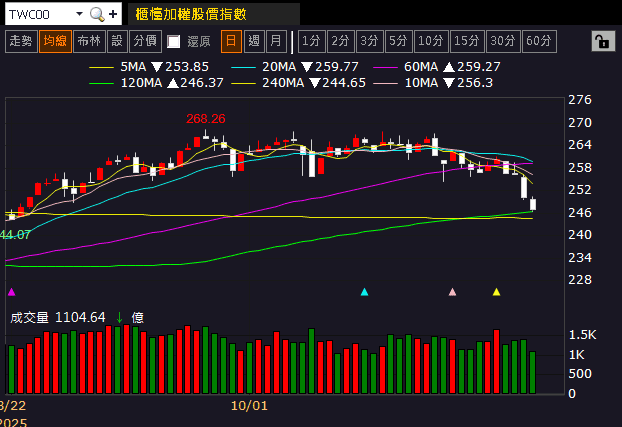Click the magenta triangle timeline marker

(x=12, y=292)
